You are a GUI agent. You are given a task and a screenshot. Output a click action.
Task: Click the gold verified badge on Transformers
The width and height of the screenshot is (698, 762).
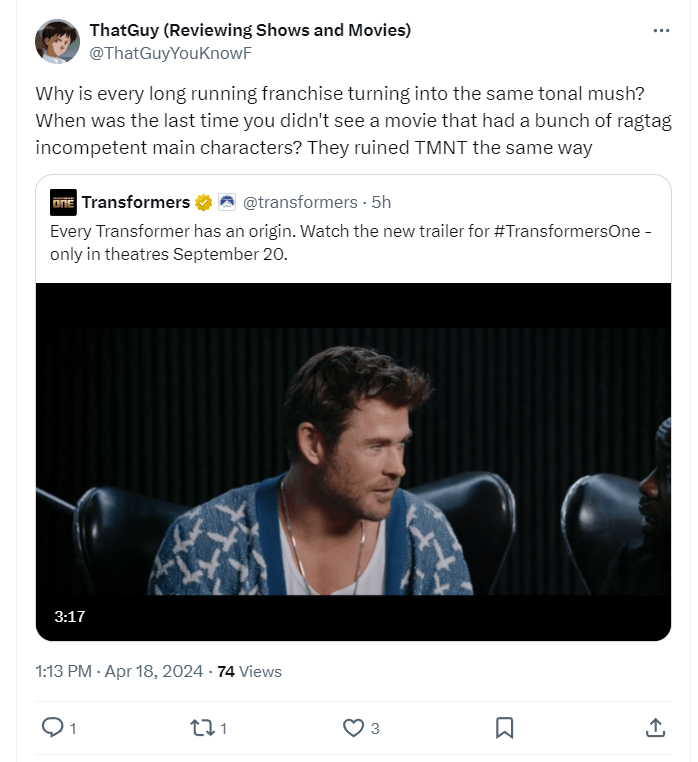(203, 203)
